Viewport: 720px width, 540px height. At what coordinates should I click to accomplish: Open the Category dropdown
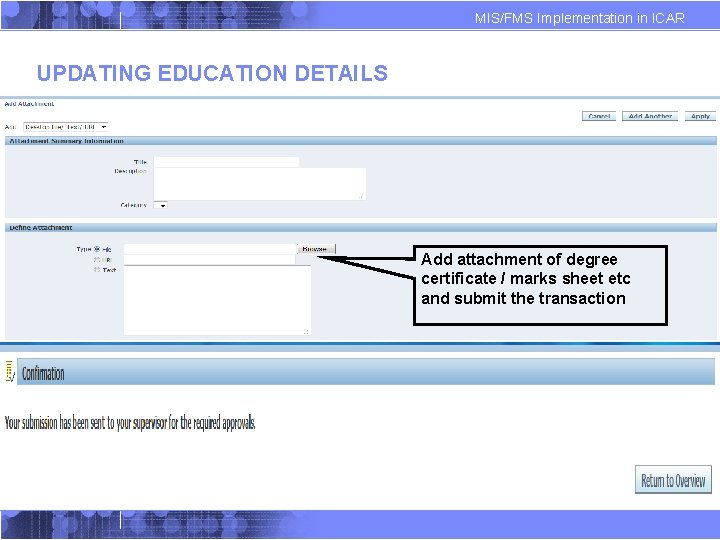tap(160, 205)
